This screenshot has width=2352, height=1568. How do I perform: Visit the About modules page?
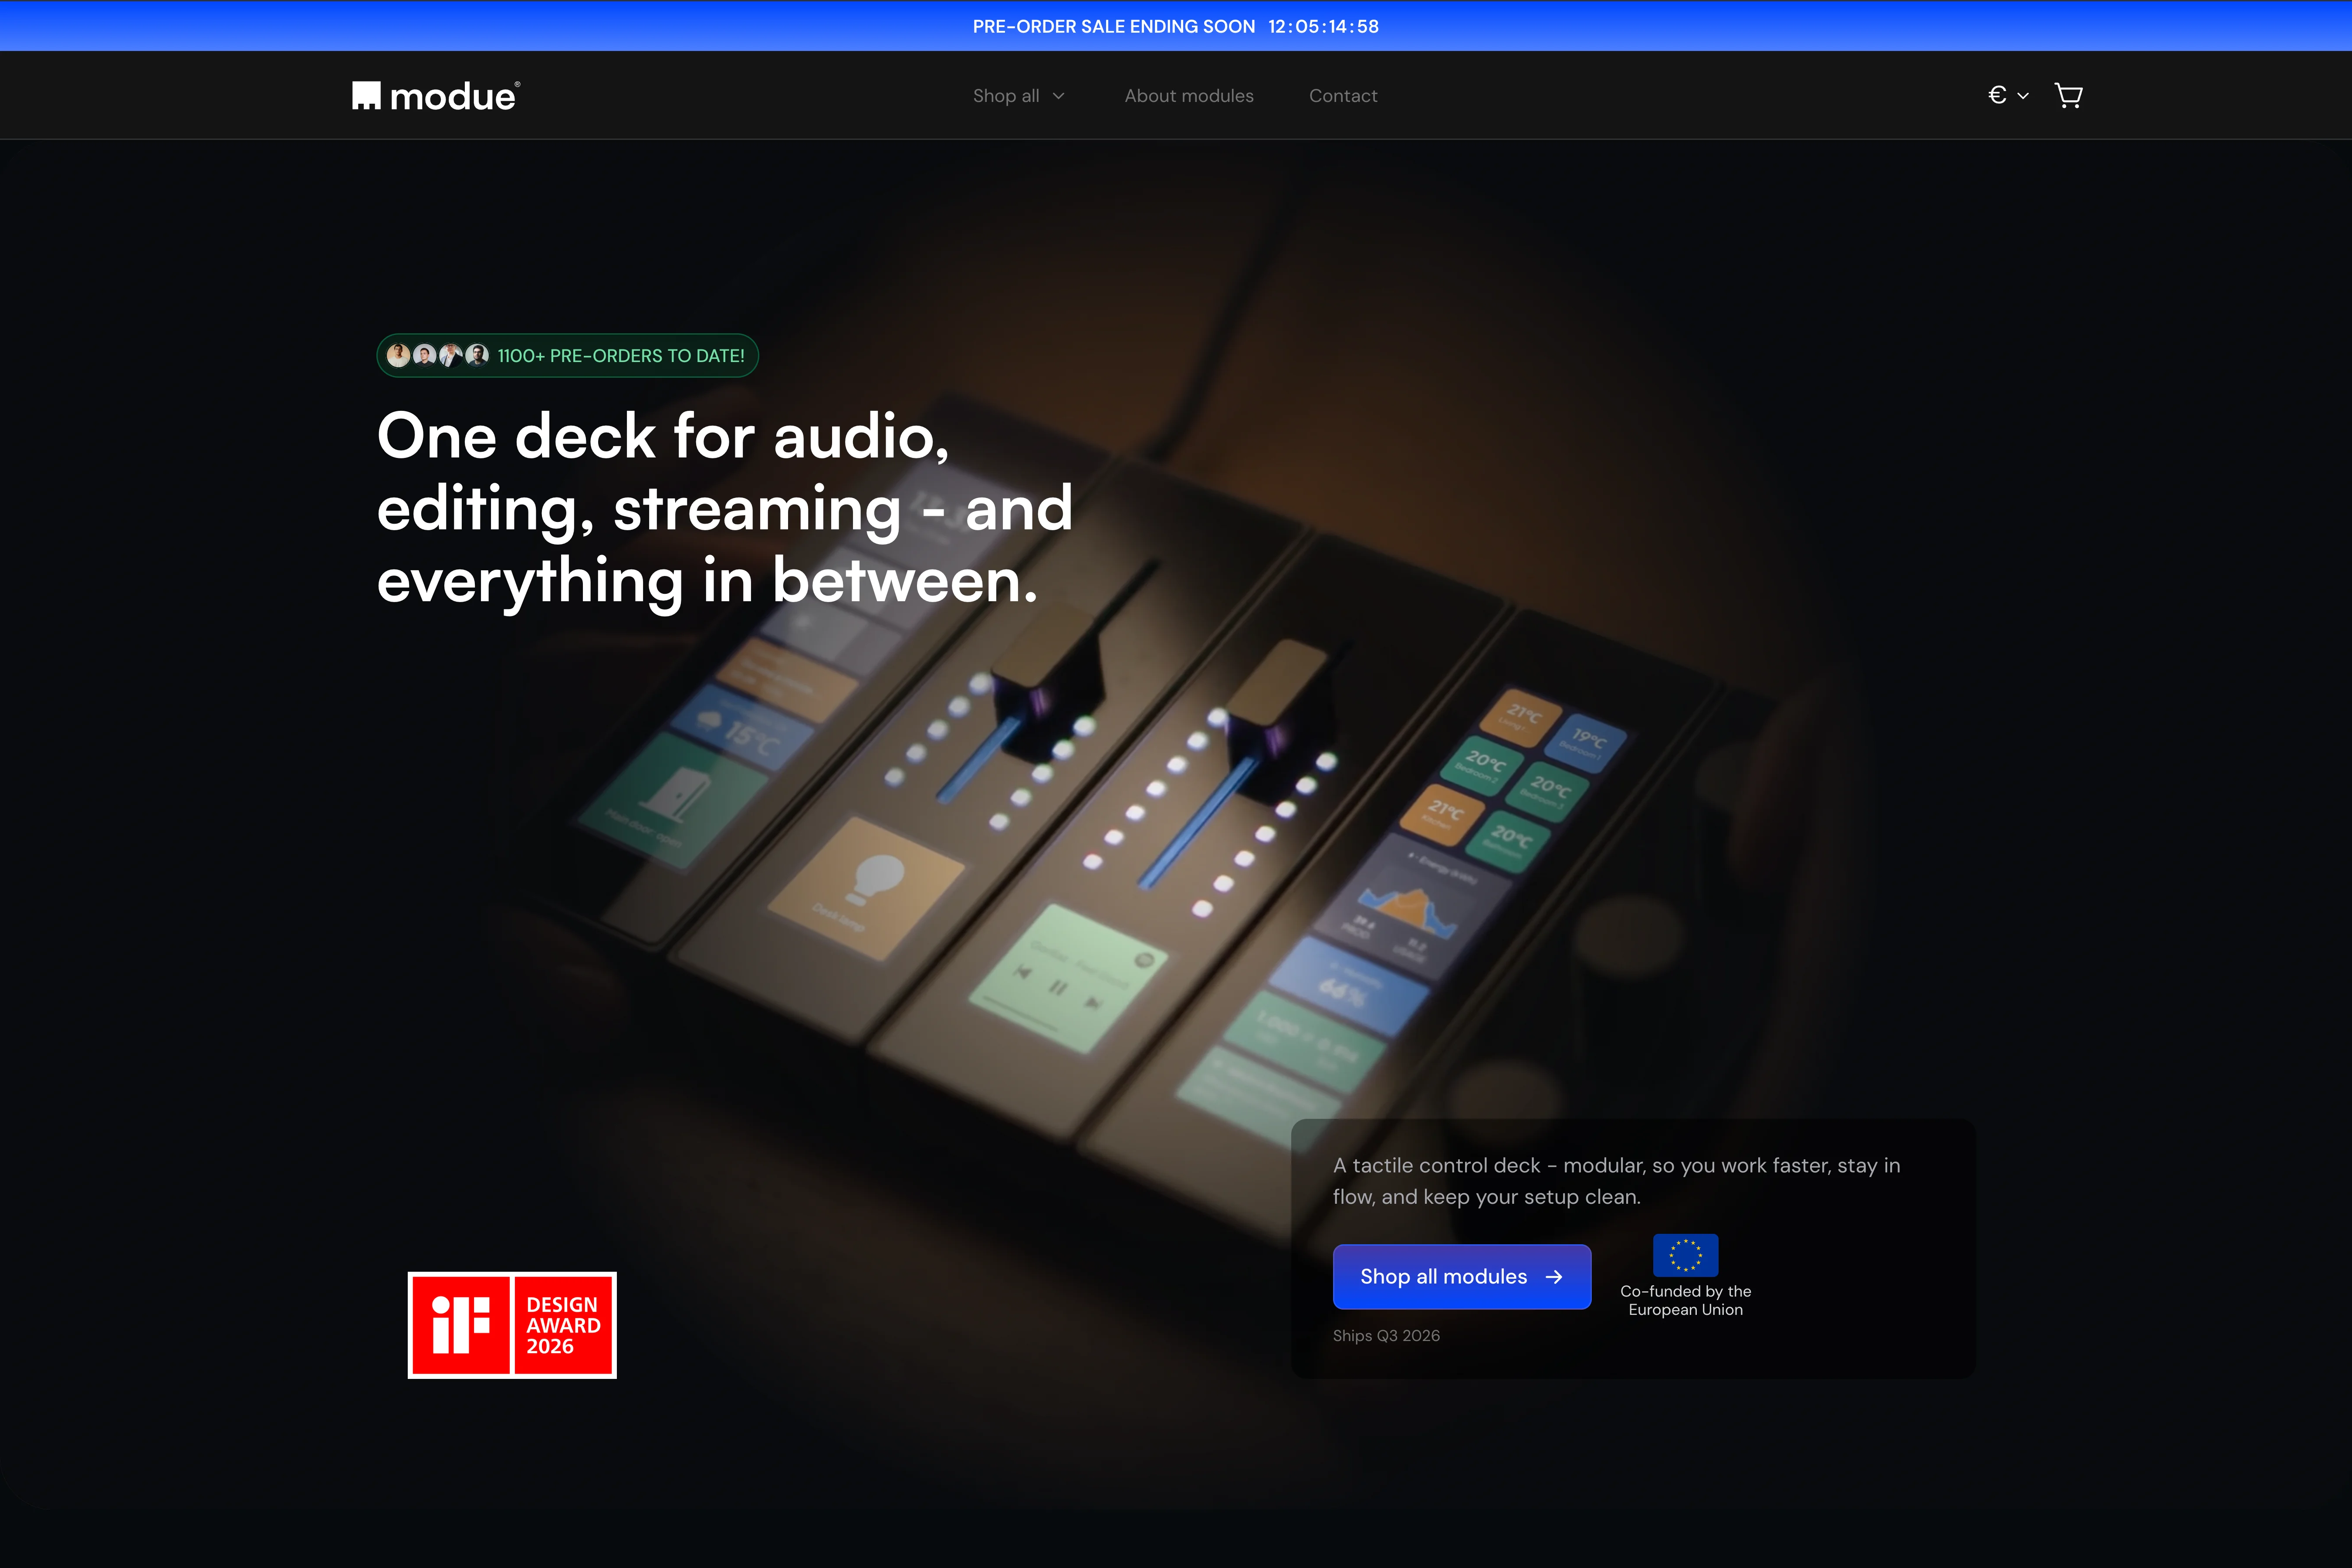point(1189,96)
